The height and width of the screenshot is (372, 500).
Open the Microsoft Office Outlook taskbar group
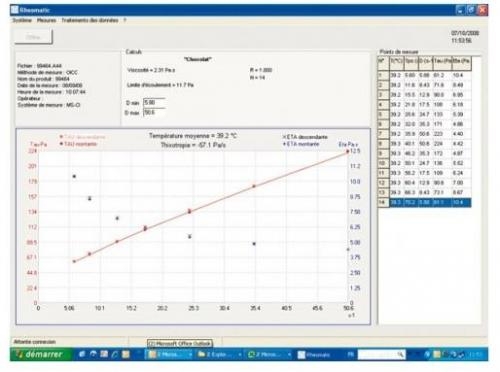pyautogui.click(x=170, y=355)
